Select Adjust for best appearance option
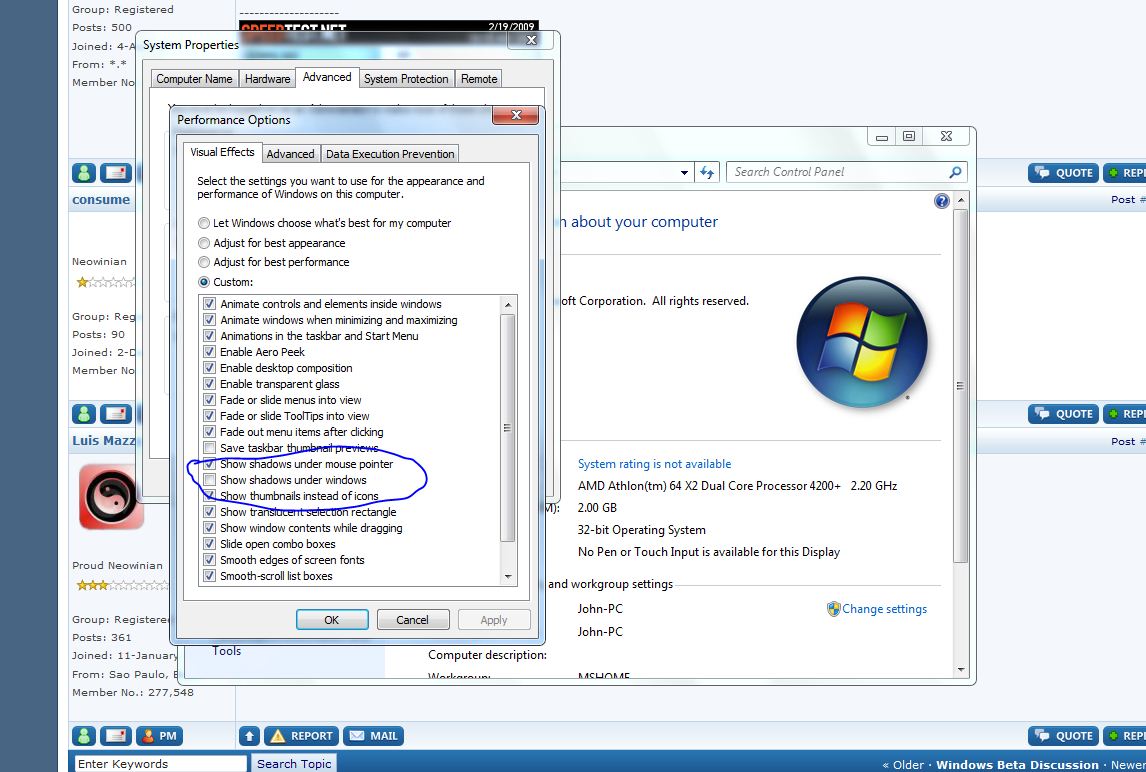Screen dimensions: 1146x772 coord(204,243)
